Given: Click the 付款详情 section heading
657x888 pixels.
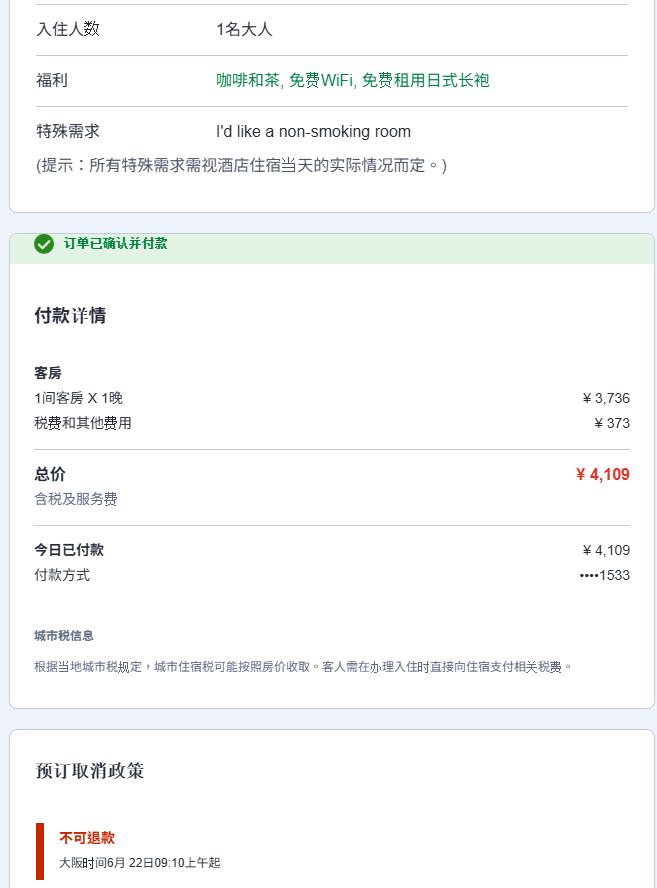Looking at the screenshot, I should click(70, 315).
